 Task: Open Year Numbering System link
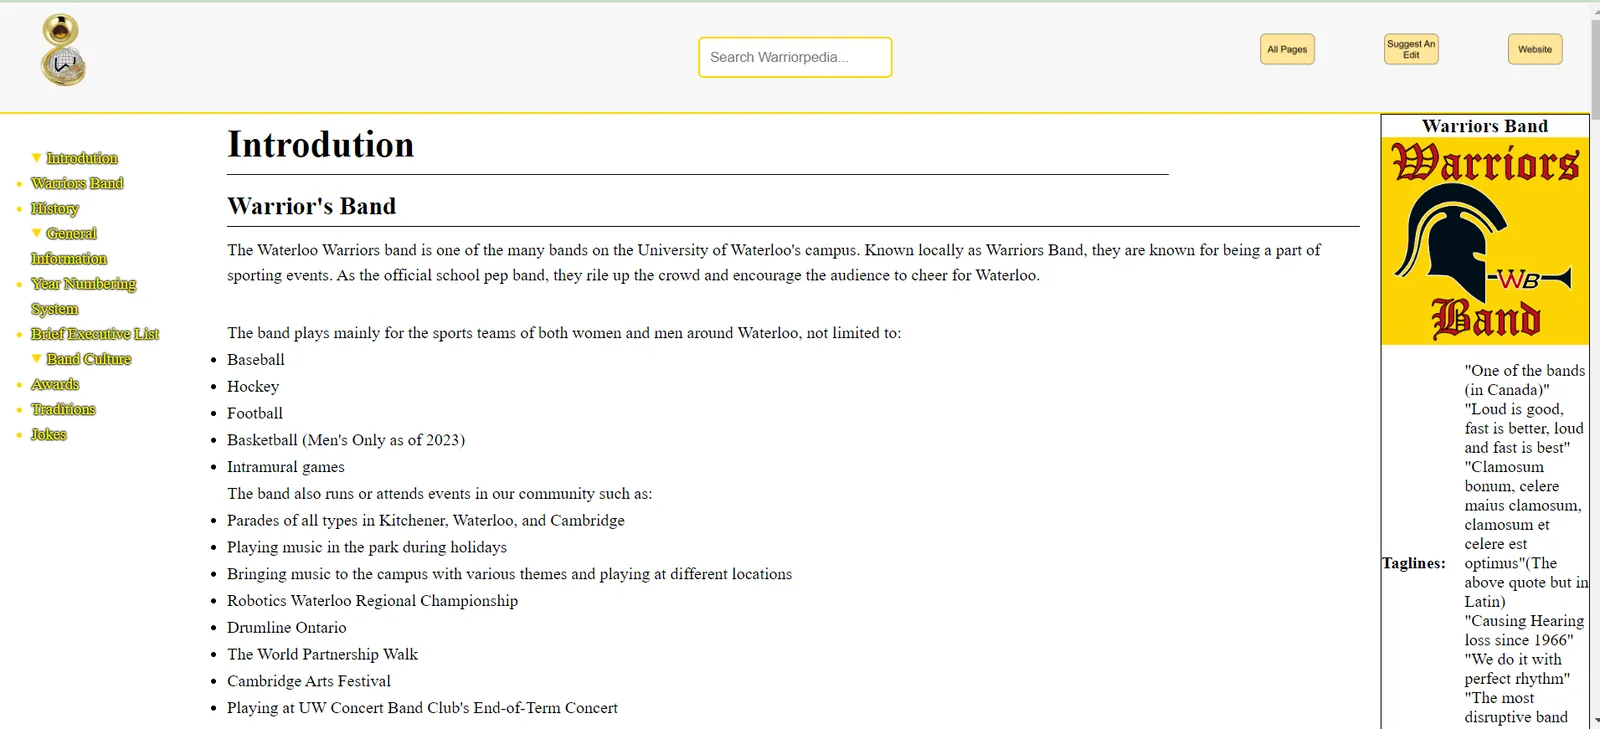tap(83, 296)
